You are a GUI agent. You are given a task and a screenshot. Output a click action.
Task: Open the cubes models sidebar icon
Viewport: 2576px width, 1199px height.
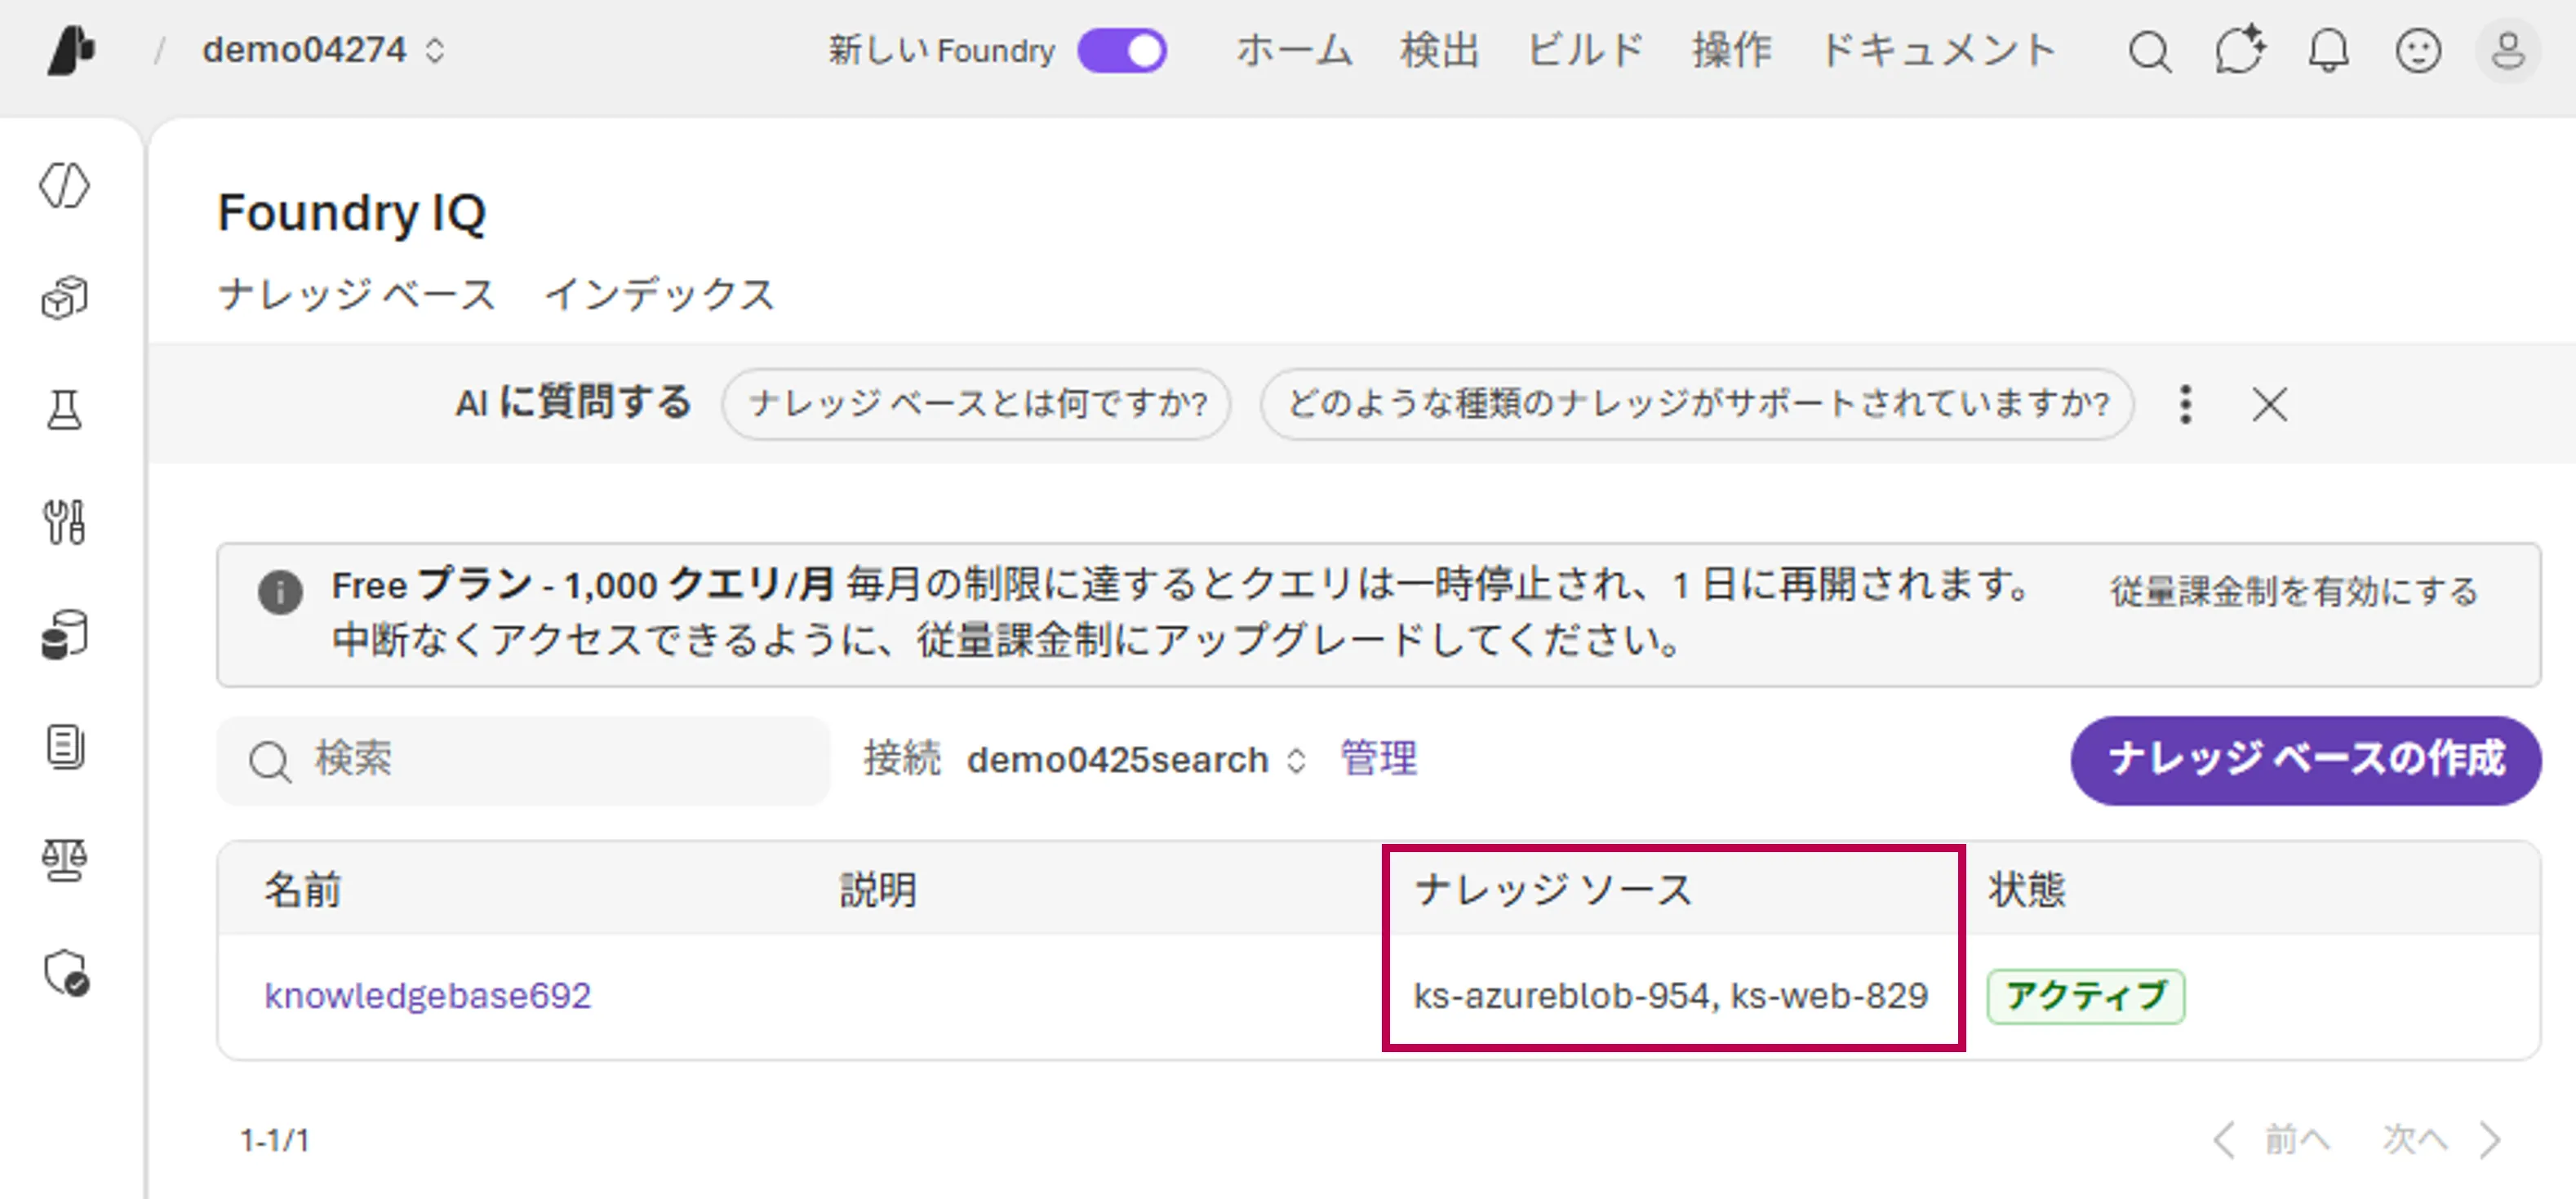tap(65, 298)
